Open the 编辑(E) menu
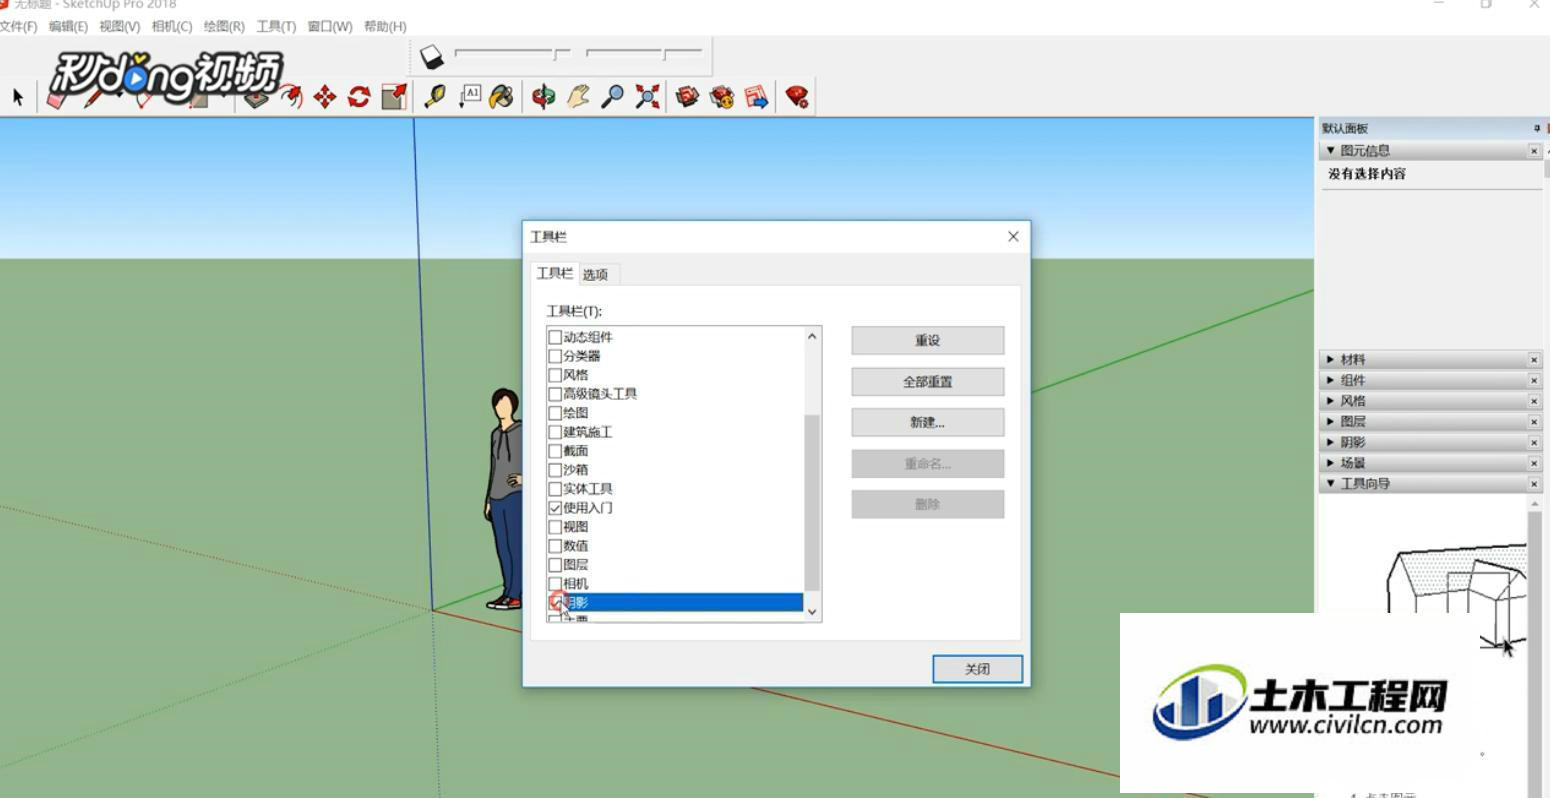 click(68, 26)
